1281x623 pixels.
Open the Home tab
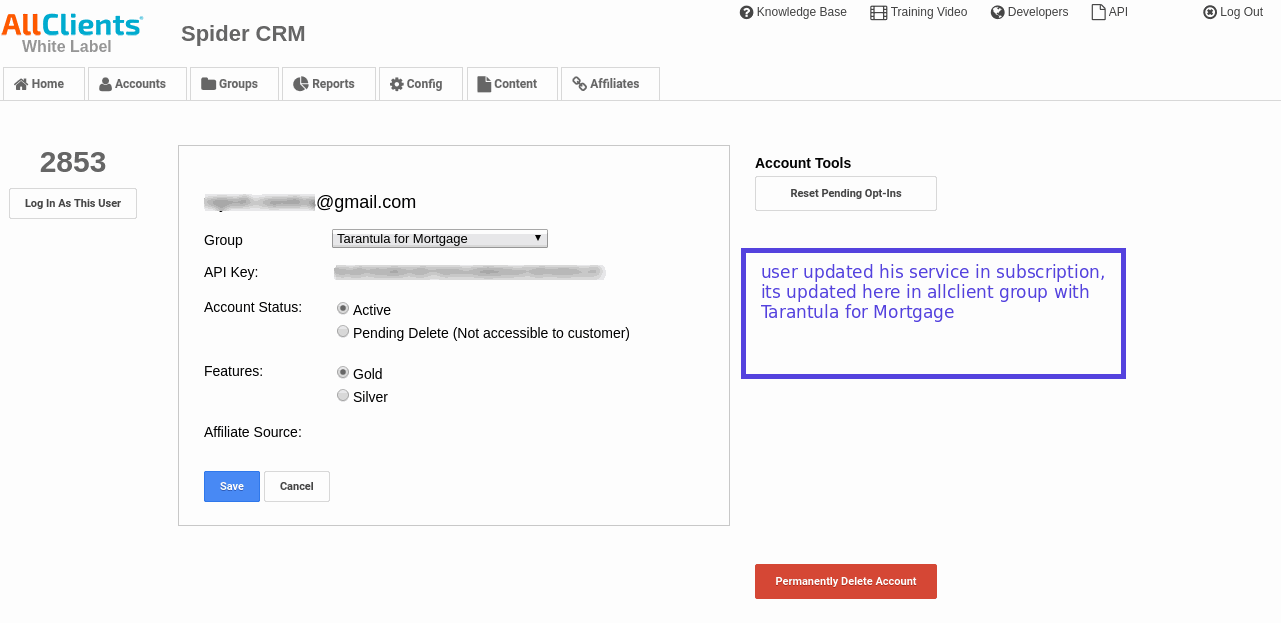click(x=43, y=84)
